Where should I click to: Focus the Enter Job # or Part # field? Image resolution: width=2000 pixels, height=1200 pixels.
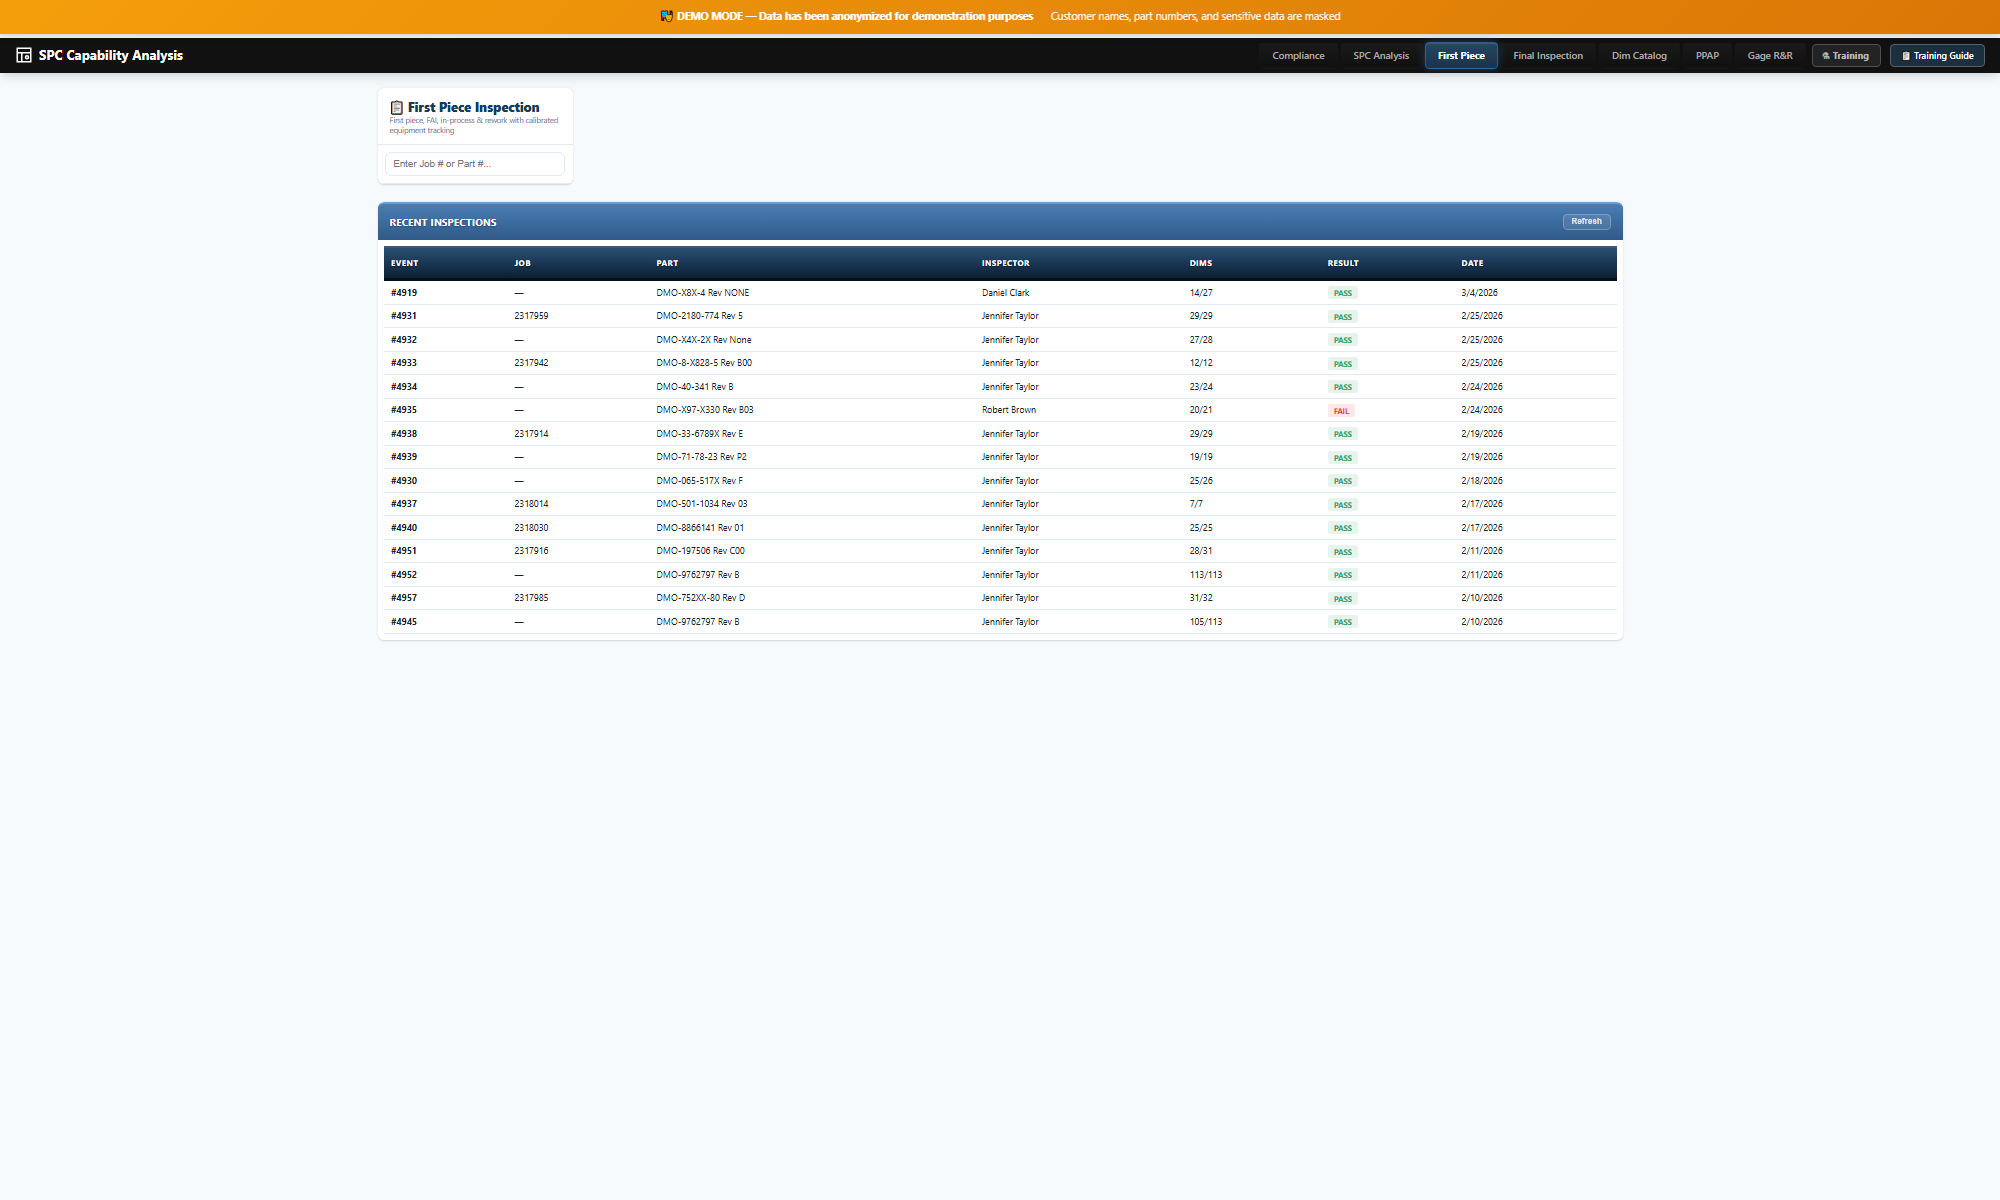475,164
